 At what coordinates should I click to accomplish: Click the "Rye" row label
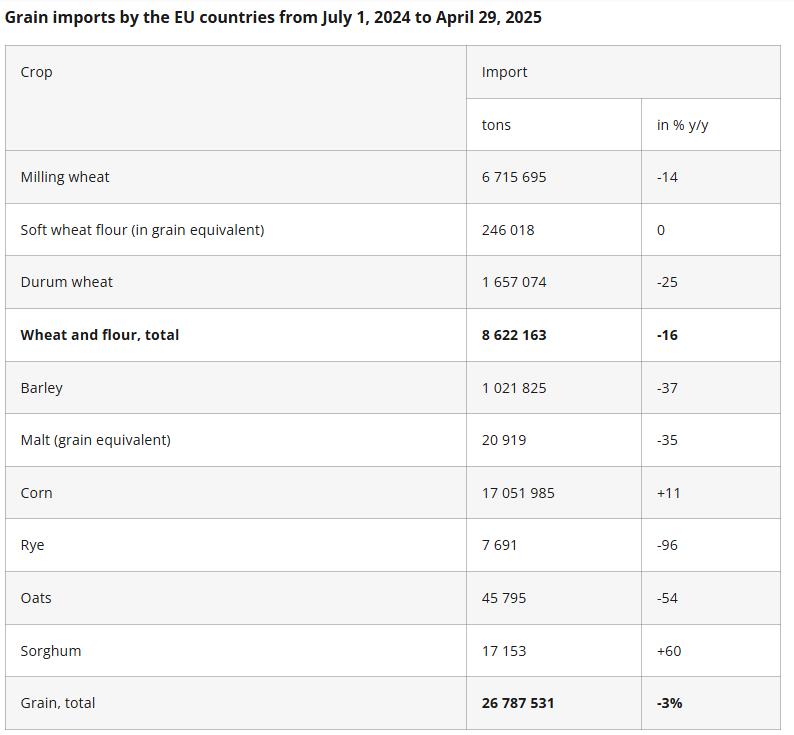point(32,545)
